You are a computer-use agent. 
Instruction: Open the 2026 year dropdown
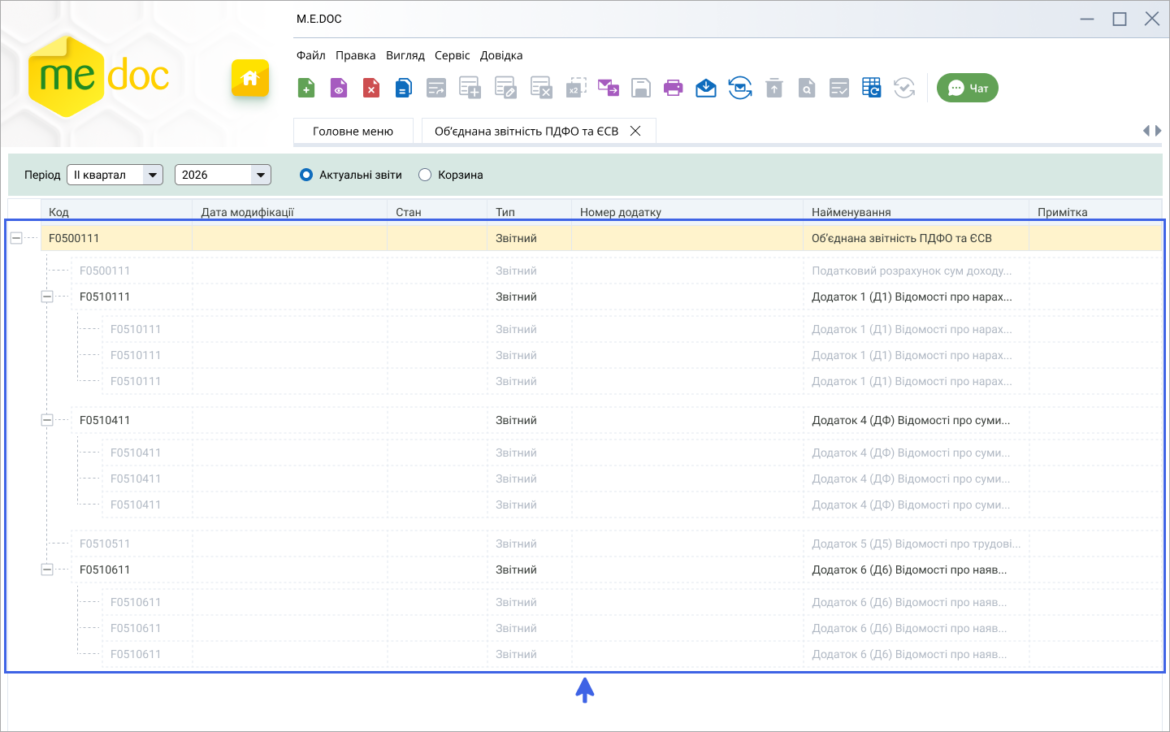click(x=222, y=175)
